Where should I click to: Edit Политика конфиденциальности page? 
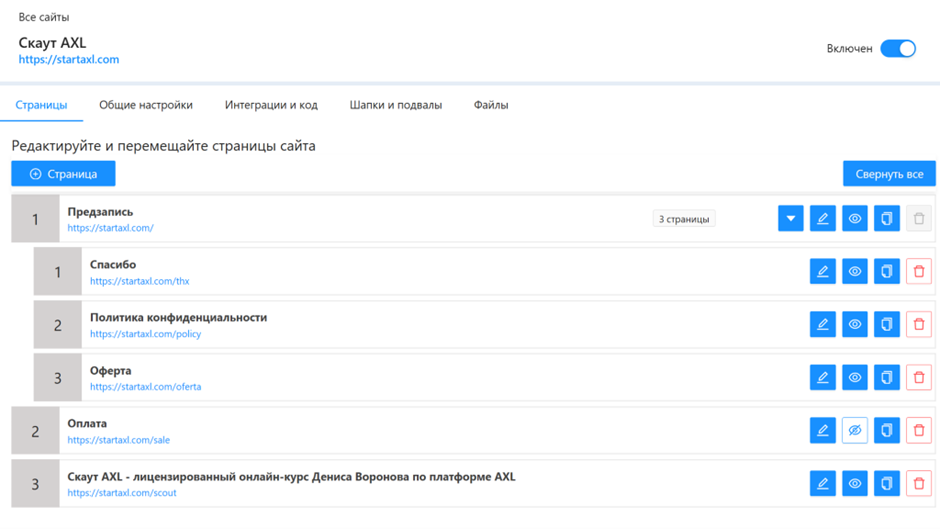pos(822,324)
